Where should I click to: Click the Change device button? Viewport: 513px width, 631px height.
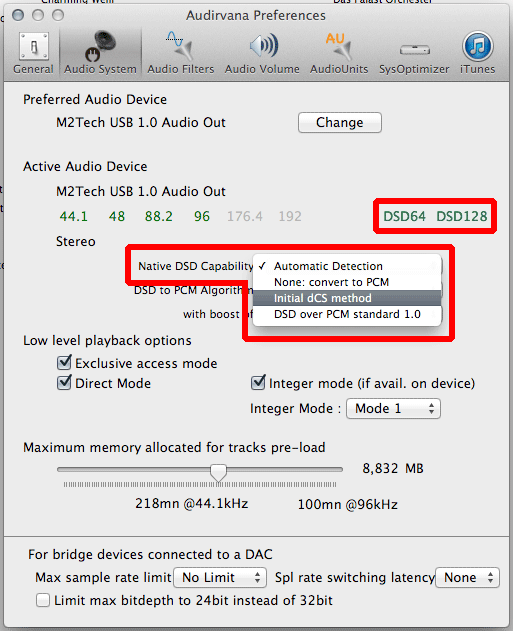point(340,122)
